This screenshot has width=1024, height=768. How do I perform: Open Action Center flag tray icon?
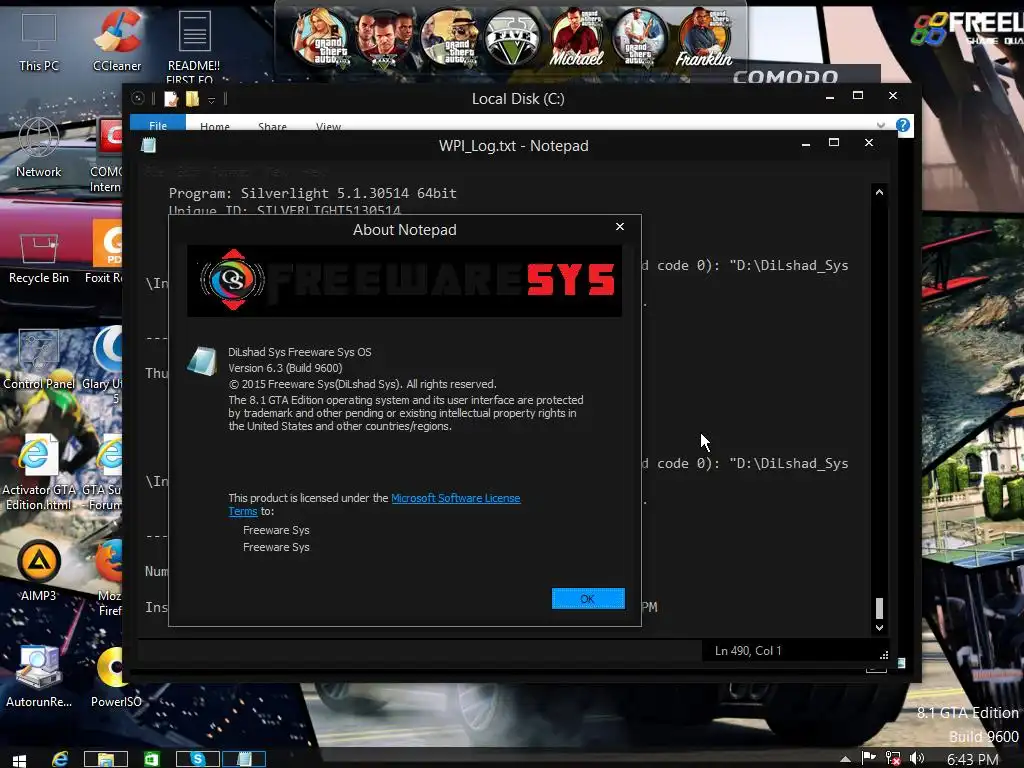point(868,758)
